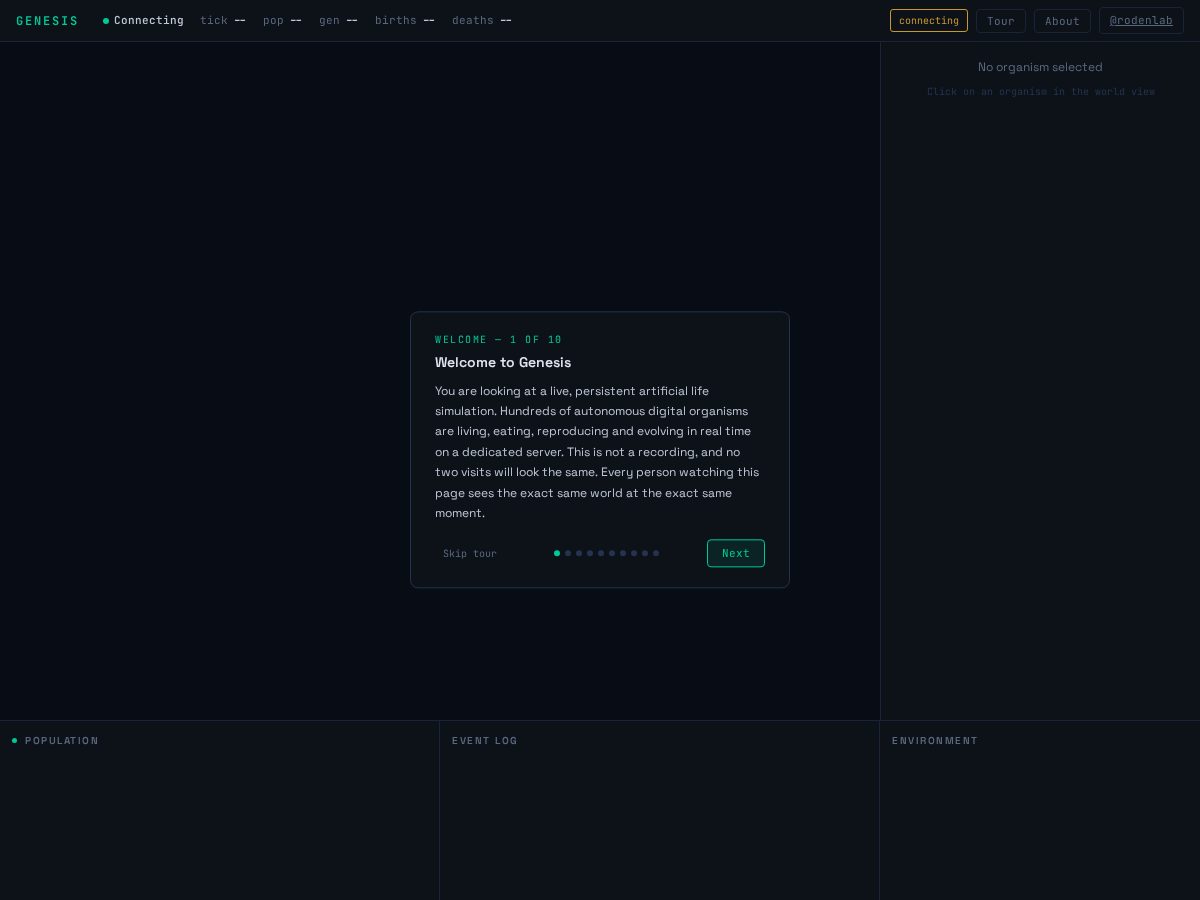Jump to the second tour progress dot
Viewport: 1200px width, 900px height.
click(x=568, y=553)
